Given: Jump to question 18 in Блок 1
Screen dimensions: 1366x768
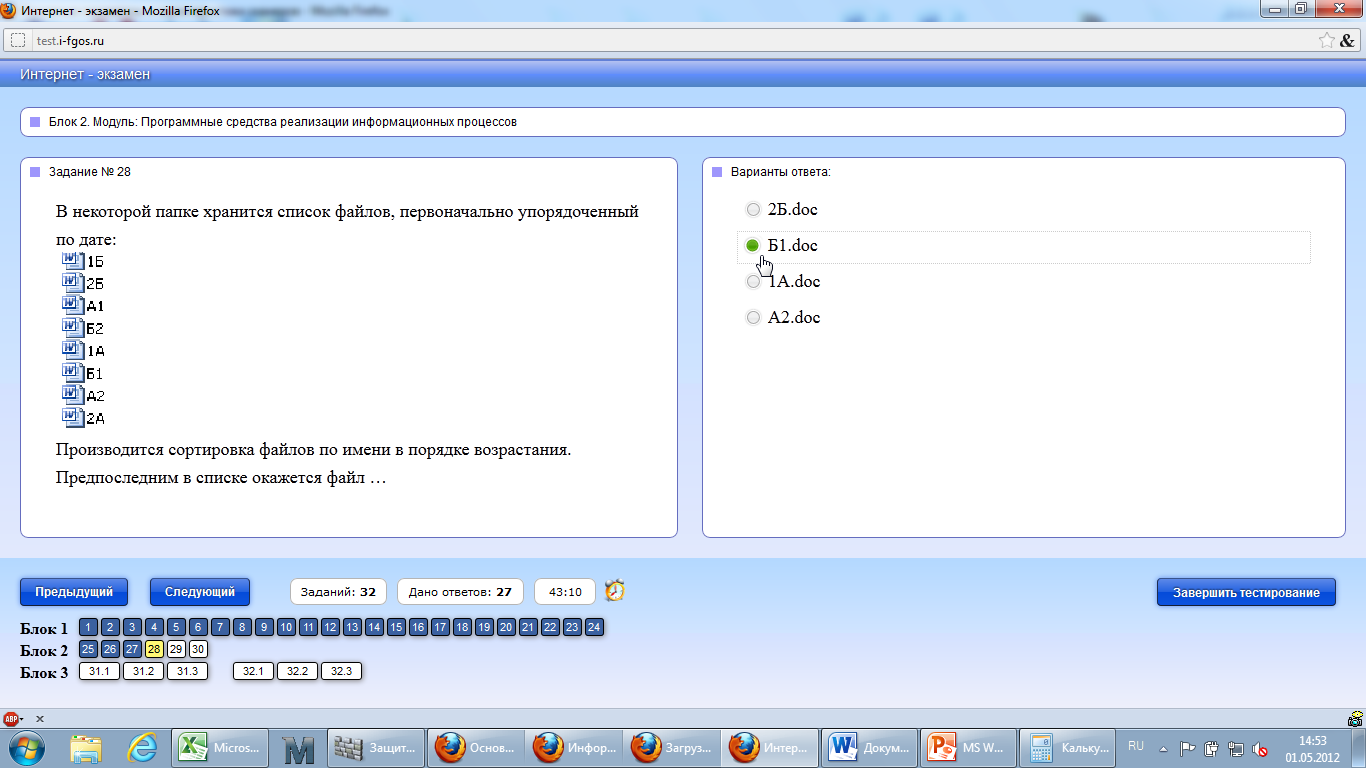Looking at the screenshot, I should coord(462,628).
